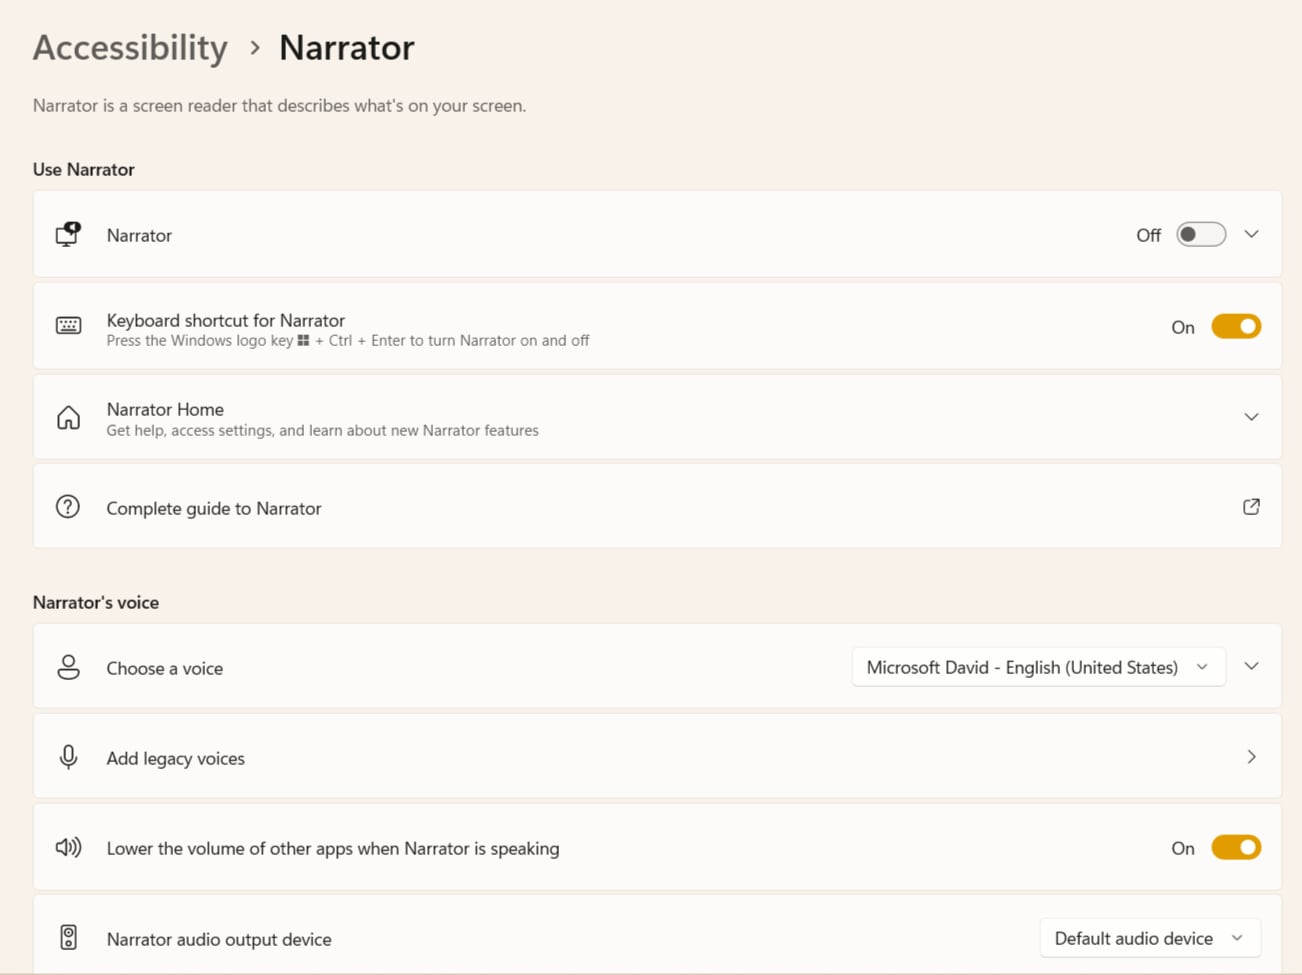
Task: Click the Narrator Home house icon
Action: 68,418
